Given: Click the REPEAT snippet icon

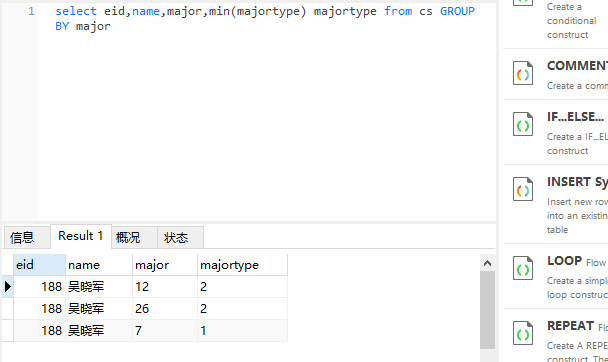Looking at the screenshot, I should pos(523,333).
